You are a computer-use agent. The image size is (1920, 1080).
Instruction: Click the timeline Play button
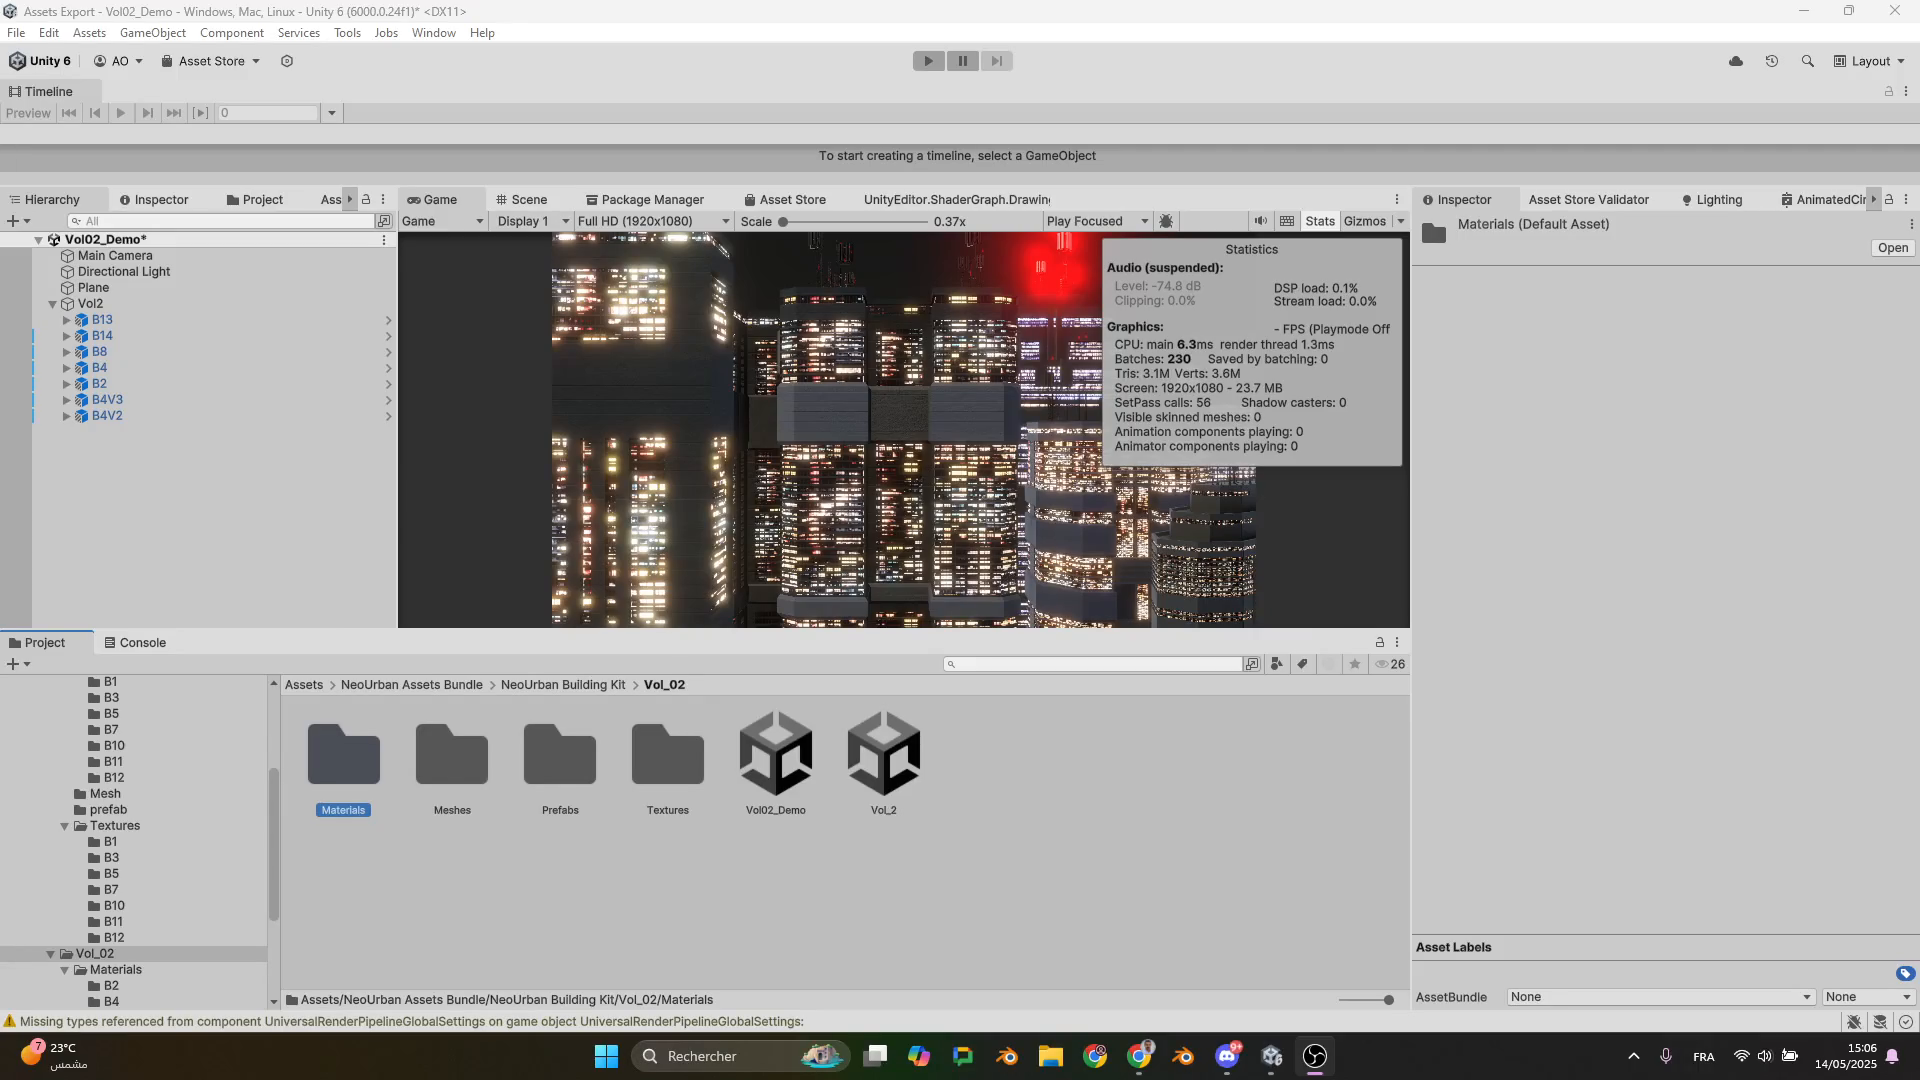(121, 113)
